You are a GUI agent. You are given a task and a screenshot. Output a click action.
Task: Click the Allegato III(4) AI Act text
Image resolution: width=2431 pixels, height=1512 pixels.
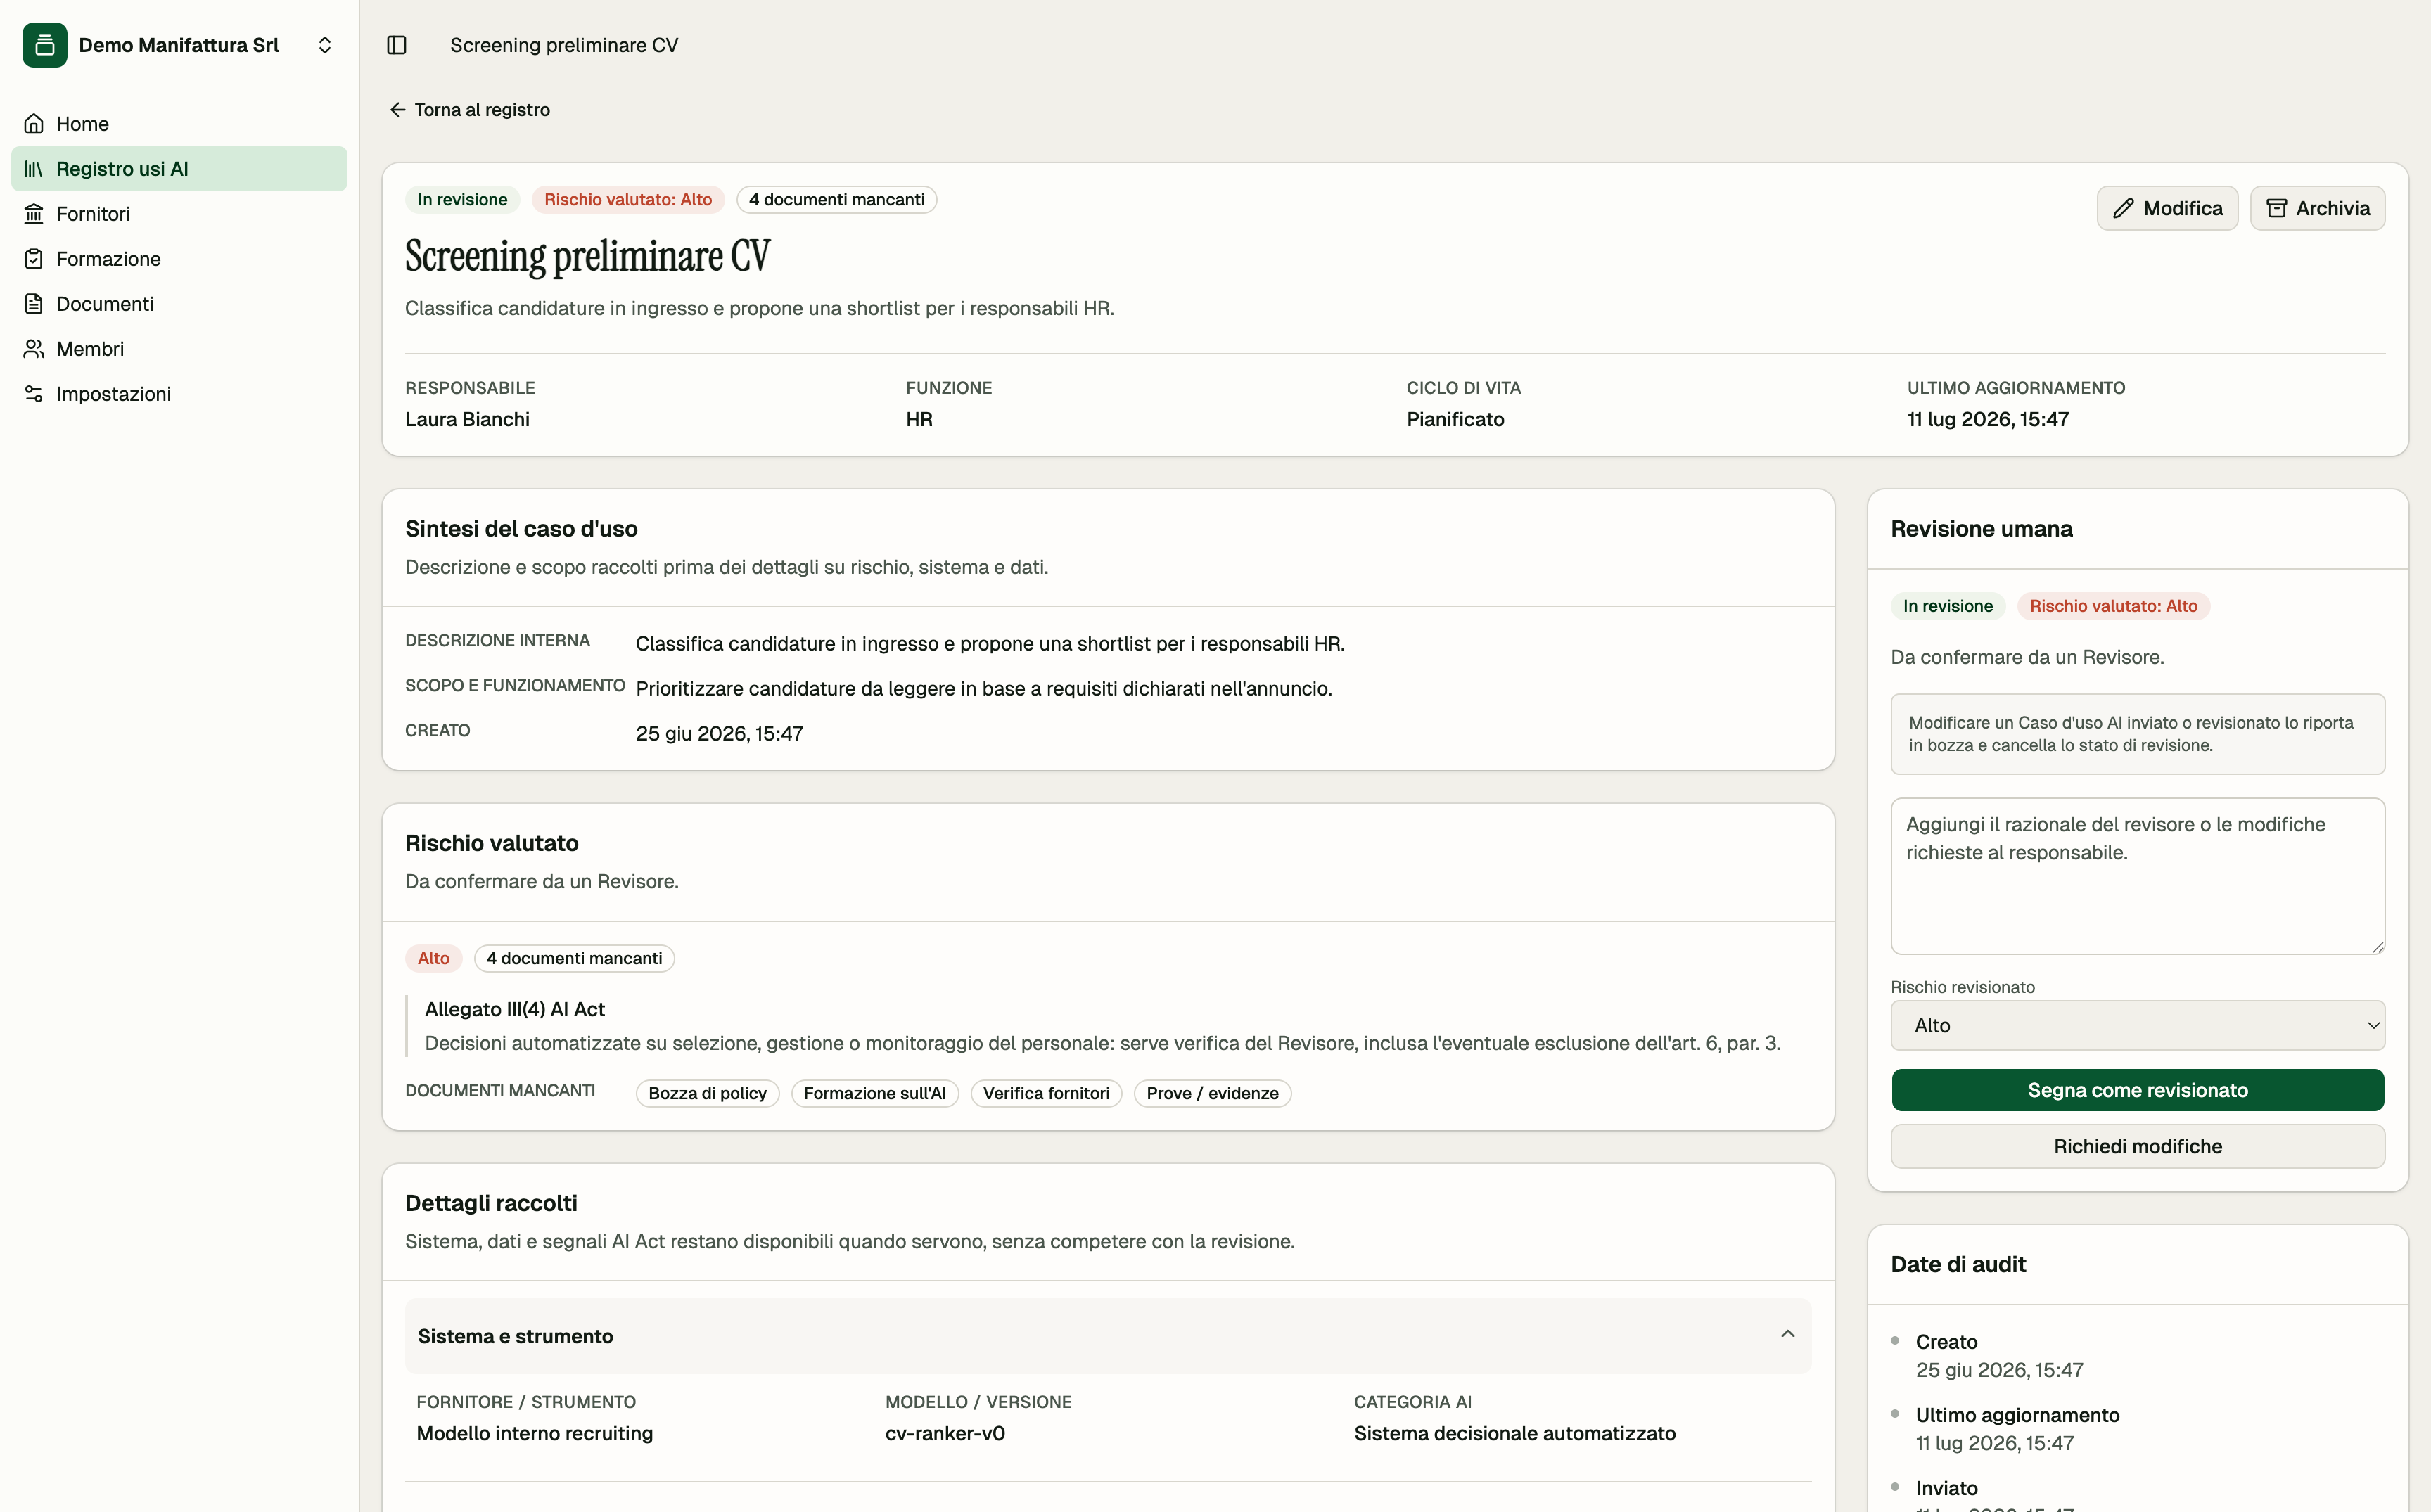pos(515,1009)
